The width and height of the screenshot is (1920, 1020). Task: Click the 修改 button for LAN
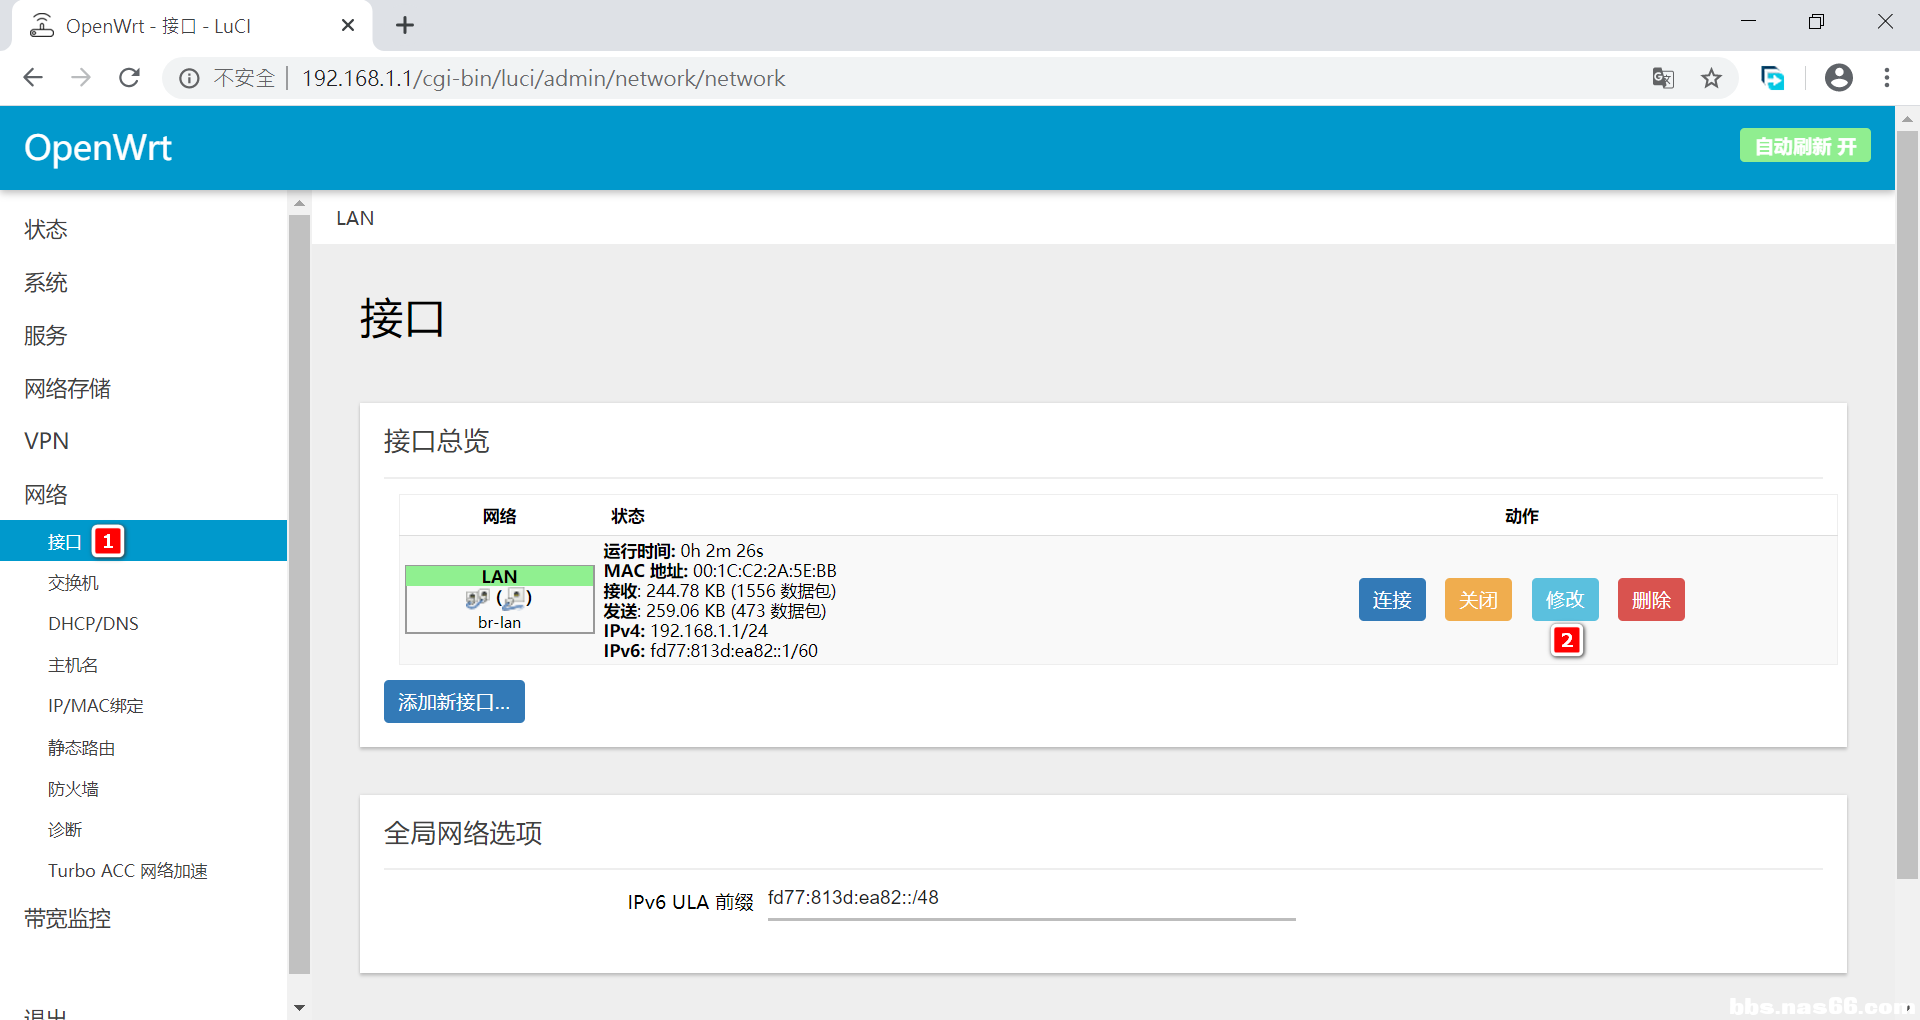point(1565,600)
